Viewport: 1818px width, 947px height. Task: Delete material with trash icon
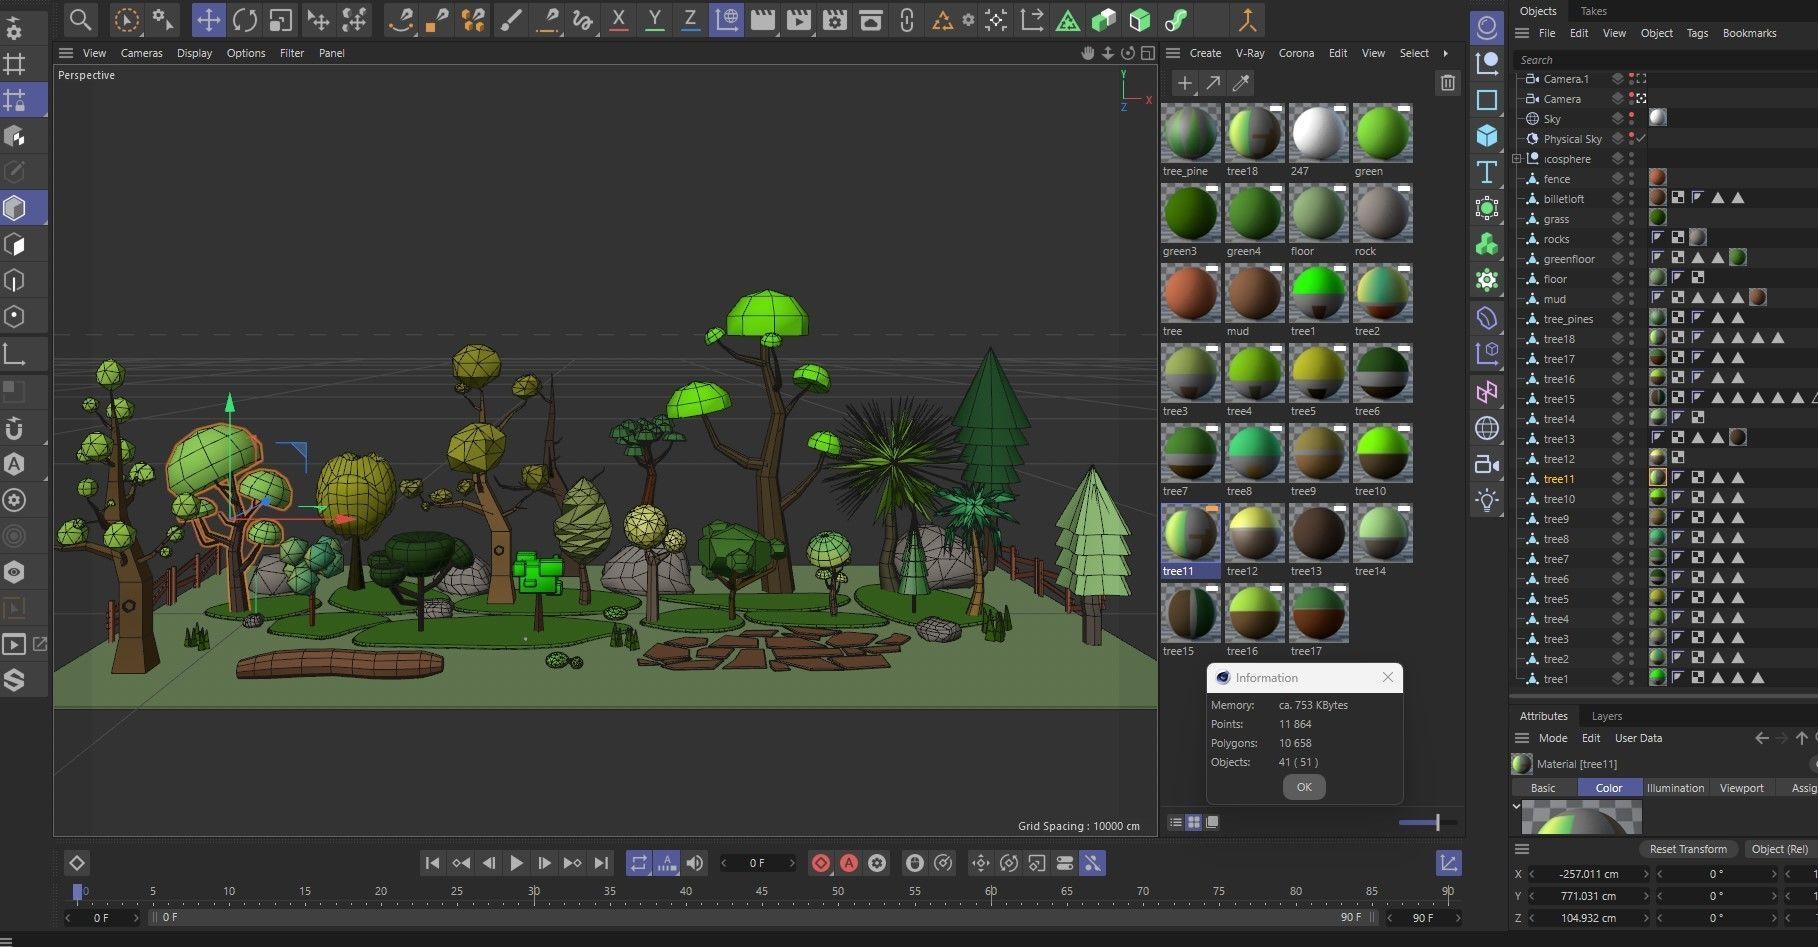[1447, 83]
